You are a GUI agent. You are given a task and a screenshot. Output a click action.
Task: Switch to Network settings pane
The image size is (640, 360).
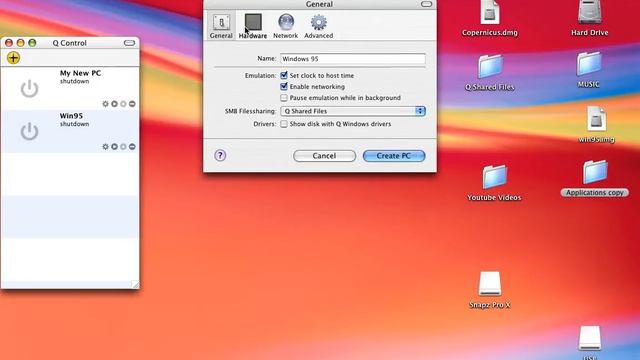click(x=286, y=26)
